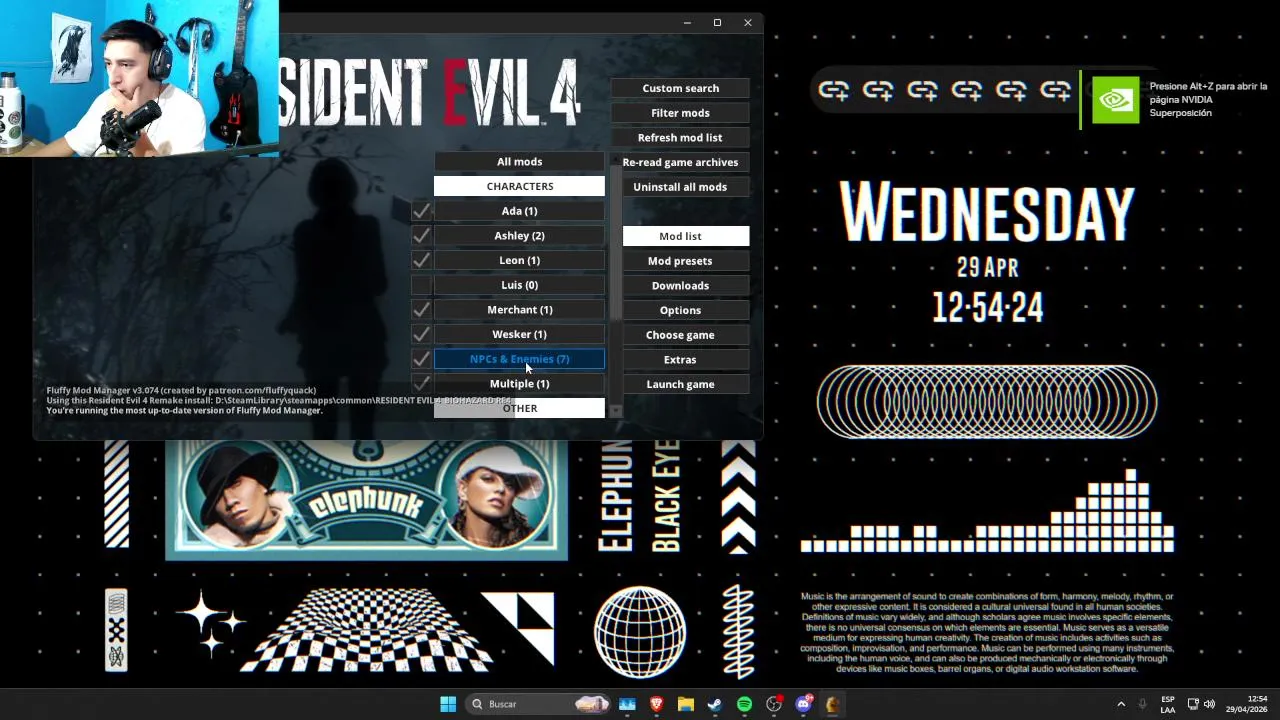Open the Leon (1) category
This screenshot has height=720, width=1280.
pyautogui.click(x=519, y=260)
